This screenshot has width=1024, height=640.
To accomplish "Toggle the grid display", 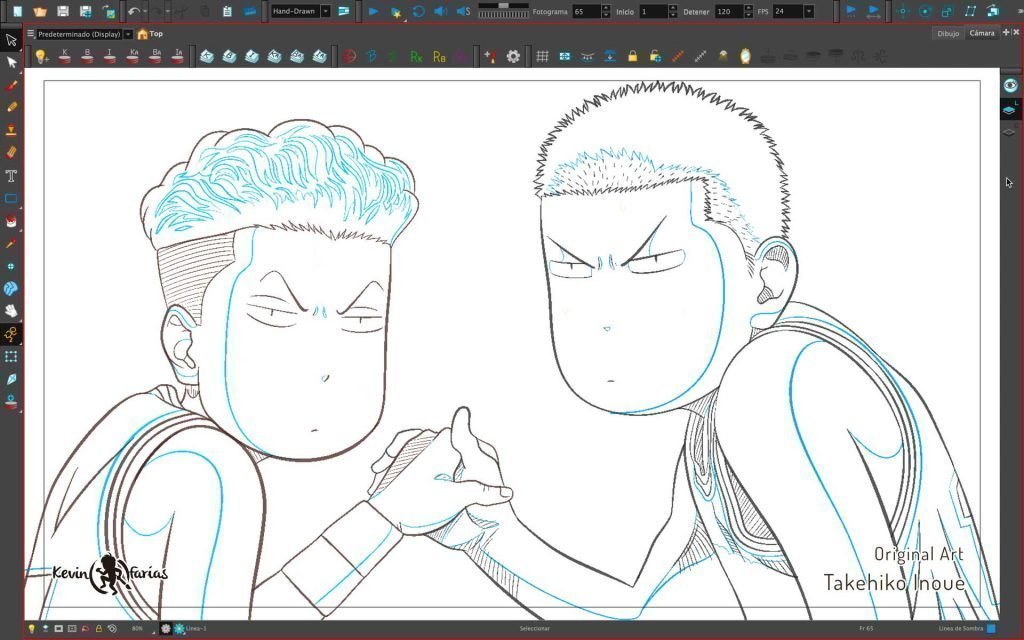I will point(542,57).
